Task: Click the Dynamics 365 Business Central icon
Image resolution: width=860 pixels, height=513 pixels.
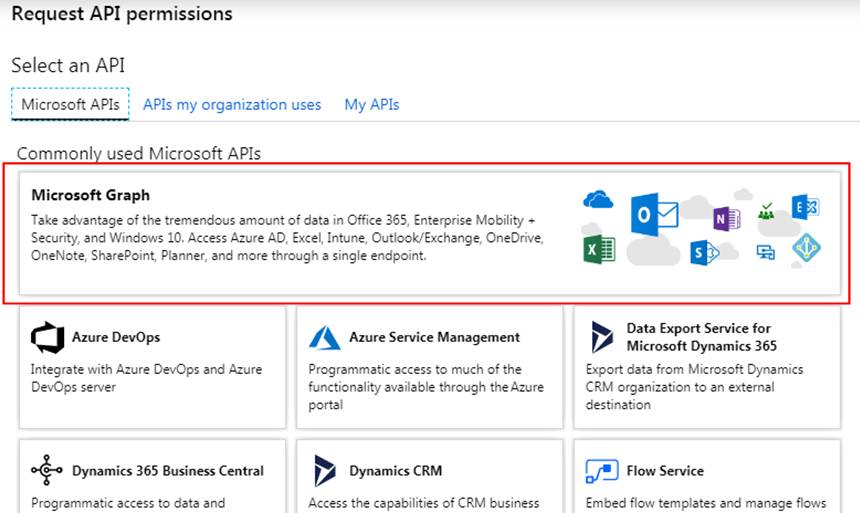Action: pos(47,470)
